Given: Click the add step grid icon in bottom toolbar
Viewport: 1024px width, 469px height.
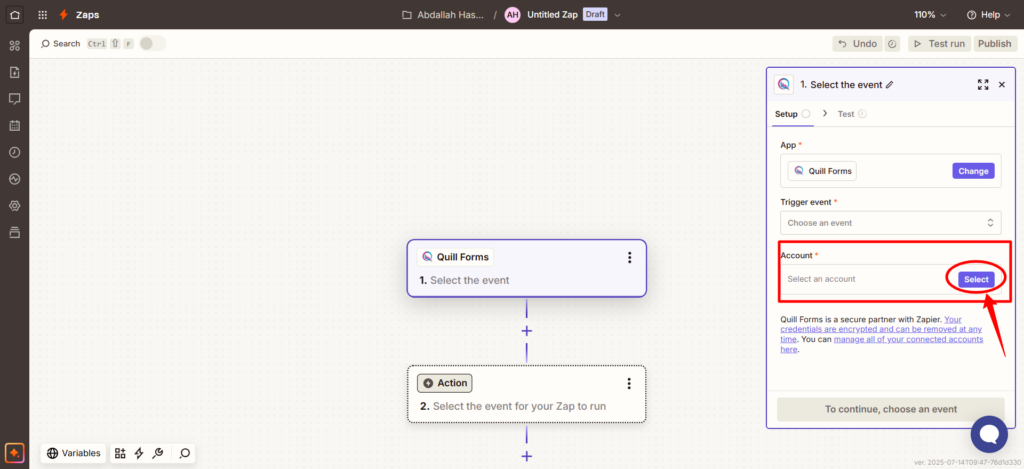Looking at the screenshot, I should (120, 453).
